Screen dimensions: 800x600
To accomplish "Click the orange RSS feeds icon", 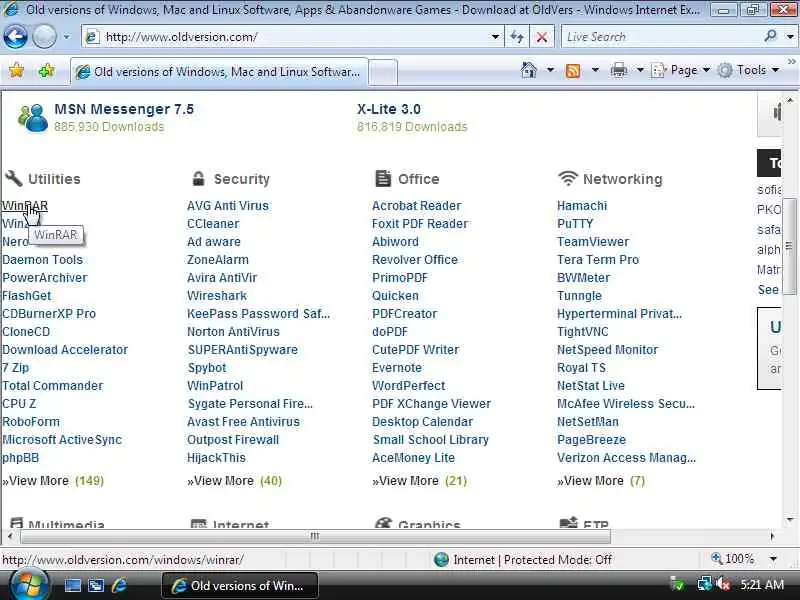I will 573,70.
